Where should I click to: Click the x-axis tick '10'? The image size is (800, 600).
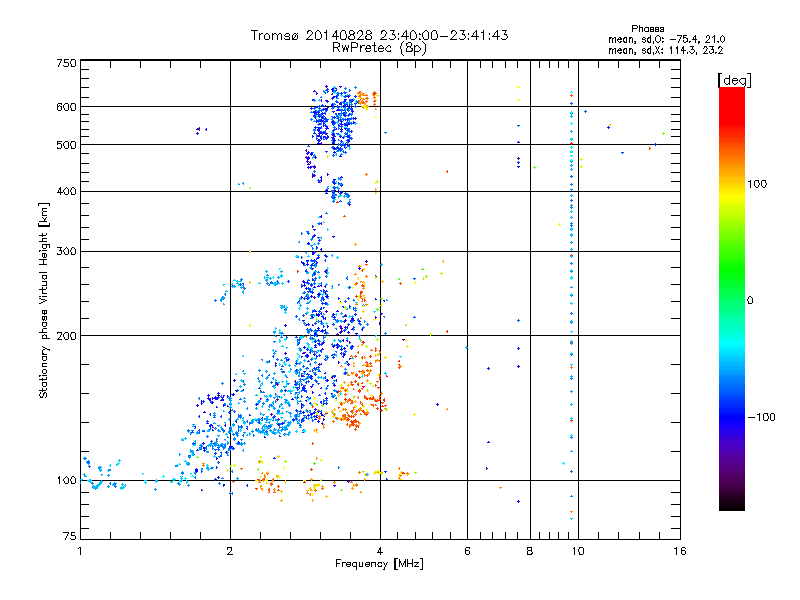[x=578, y=551]
